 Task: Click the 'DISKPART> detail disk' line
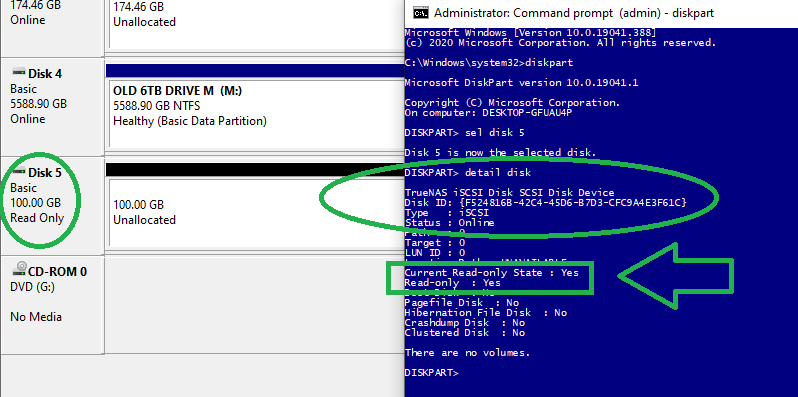468,173
